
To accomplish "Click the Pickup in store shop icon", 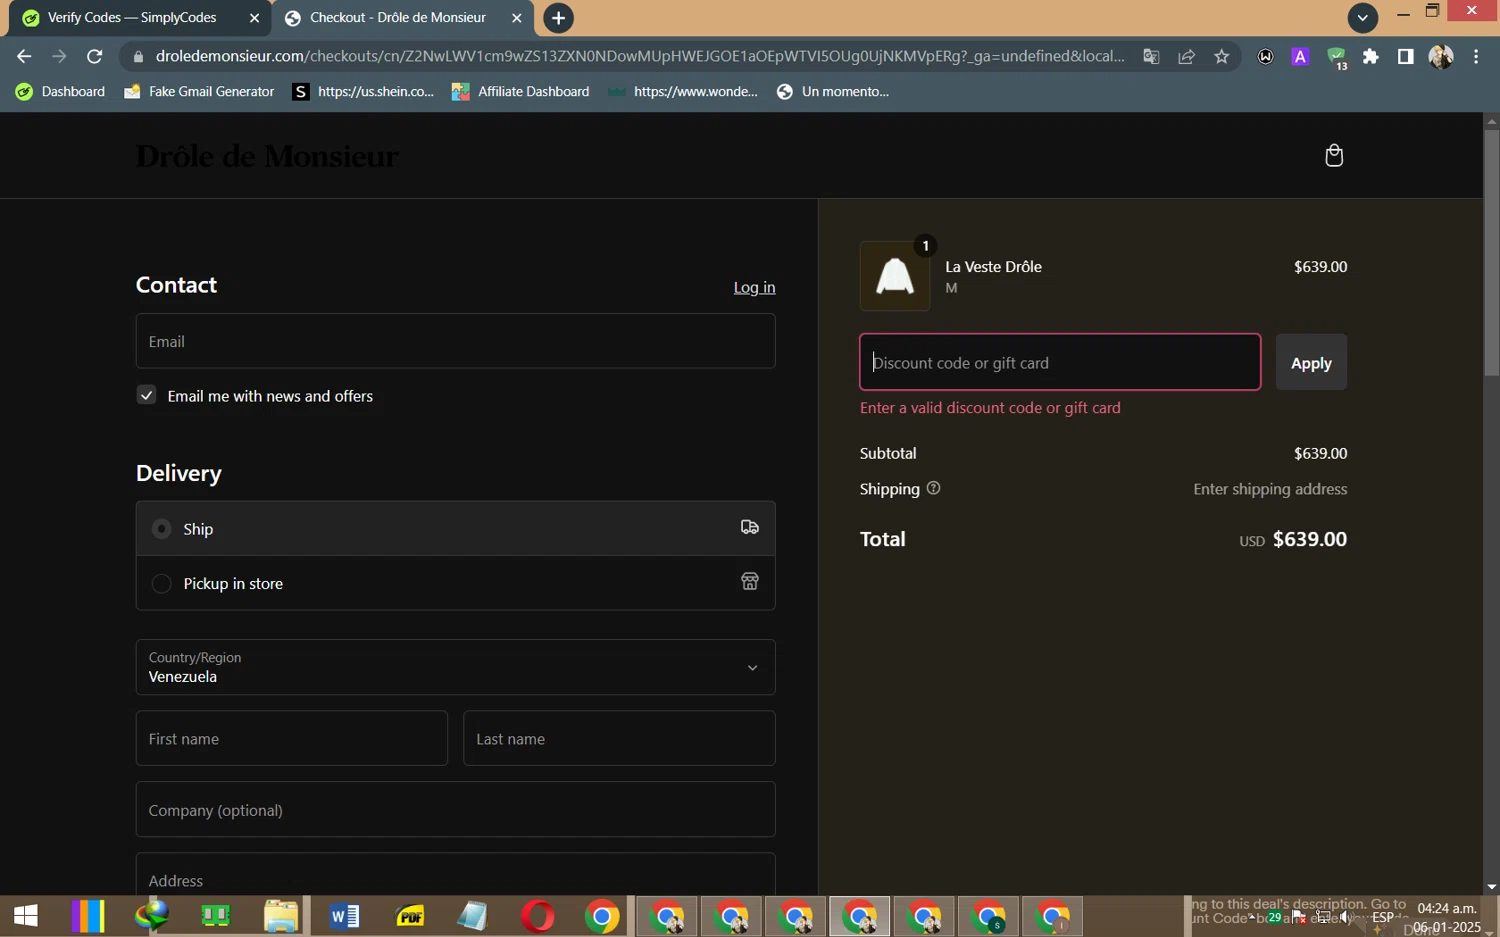I will (x=749, y=581).
